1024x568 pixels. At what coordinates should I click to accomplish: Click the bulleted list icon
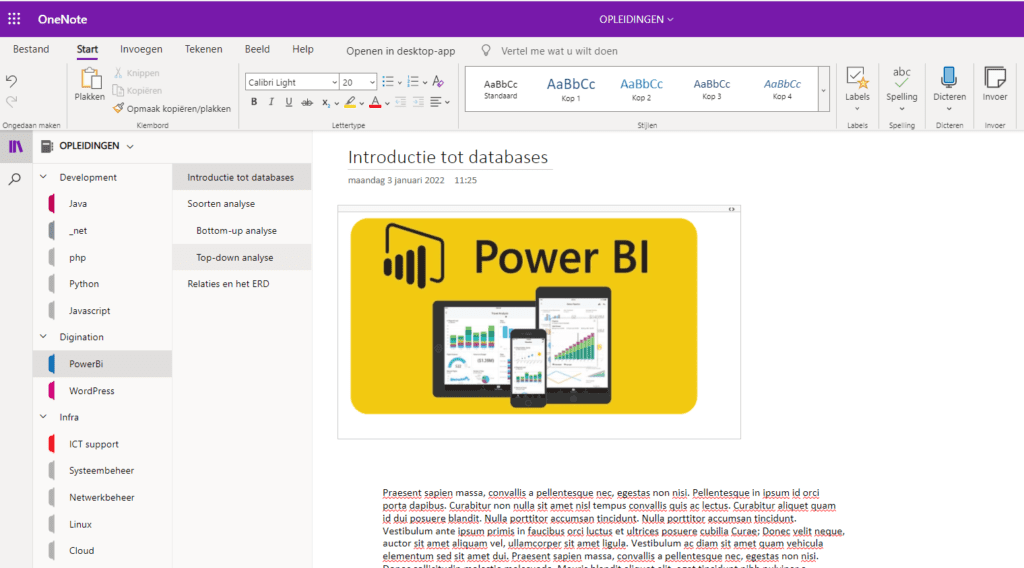[388, 82]
